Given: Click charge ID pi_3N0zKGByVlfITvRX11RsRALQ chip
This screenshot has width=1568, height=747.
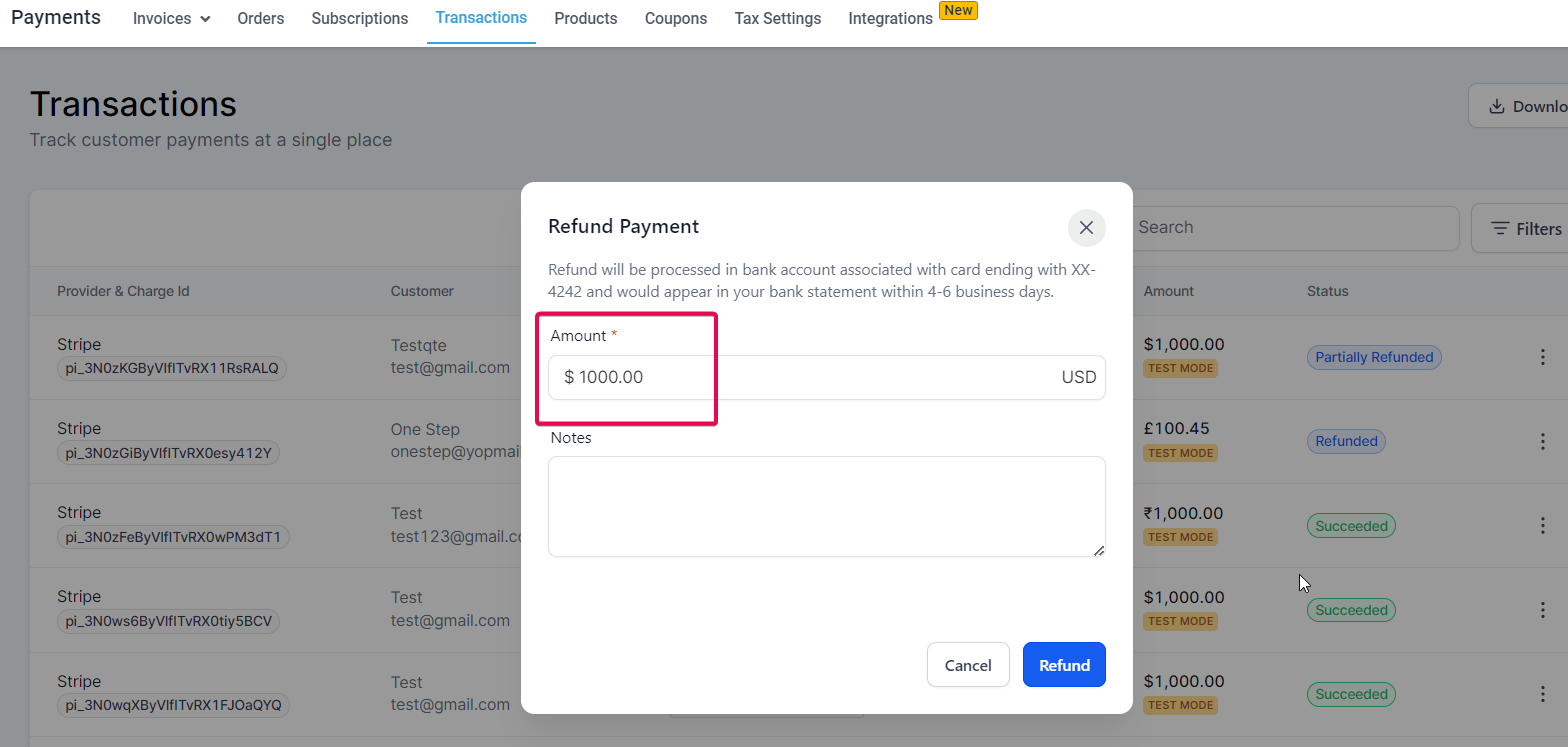Looking at the screenshot, I should 172,368.
